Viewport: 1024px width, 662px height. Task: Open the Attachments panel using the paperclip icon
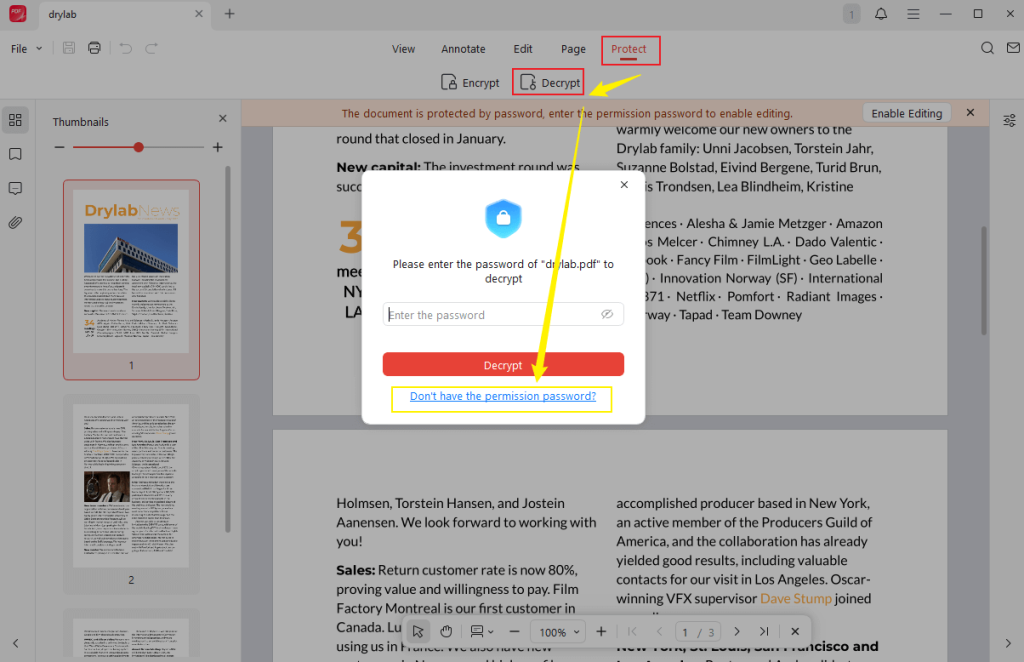pos(16,222)
